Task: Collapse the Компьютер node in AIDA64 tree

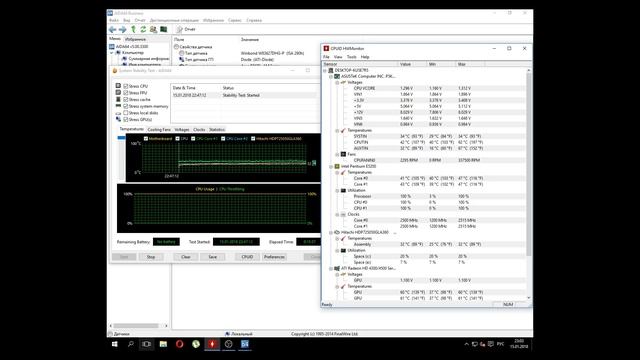Action: point(112,53)
